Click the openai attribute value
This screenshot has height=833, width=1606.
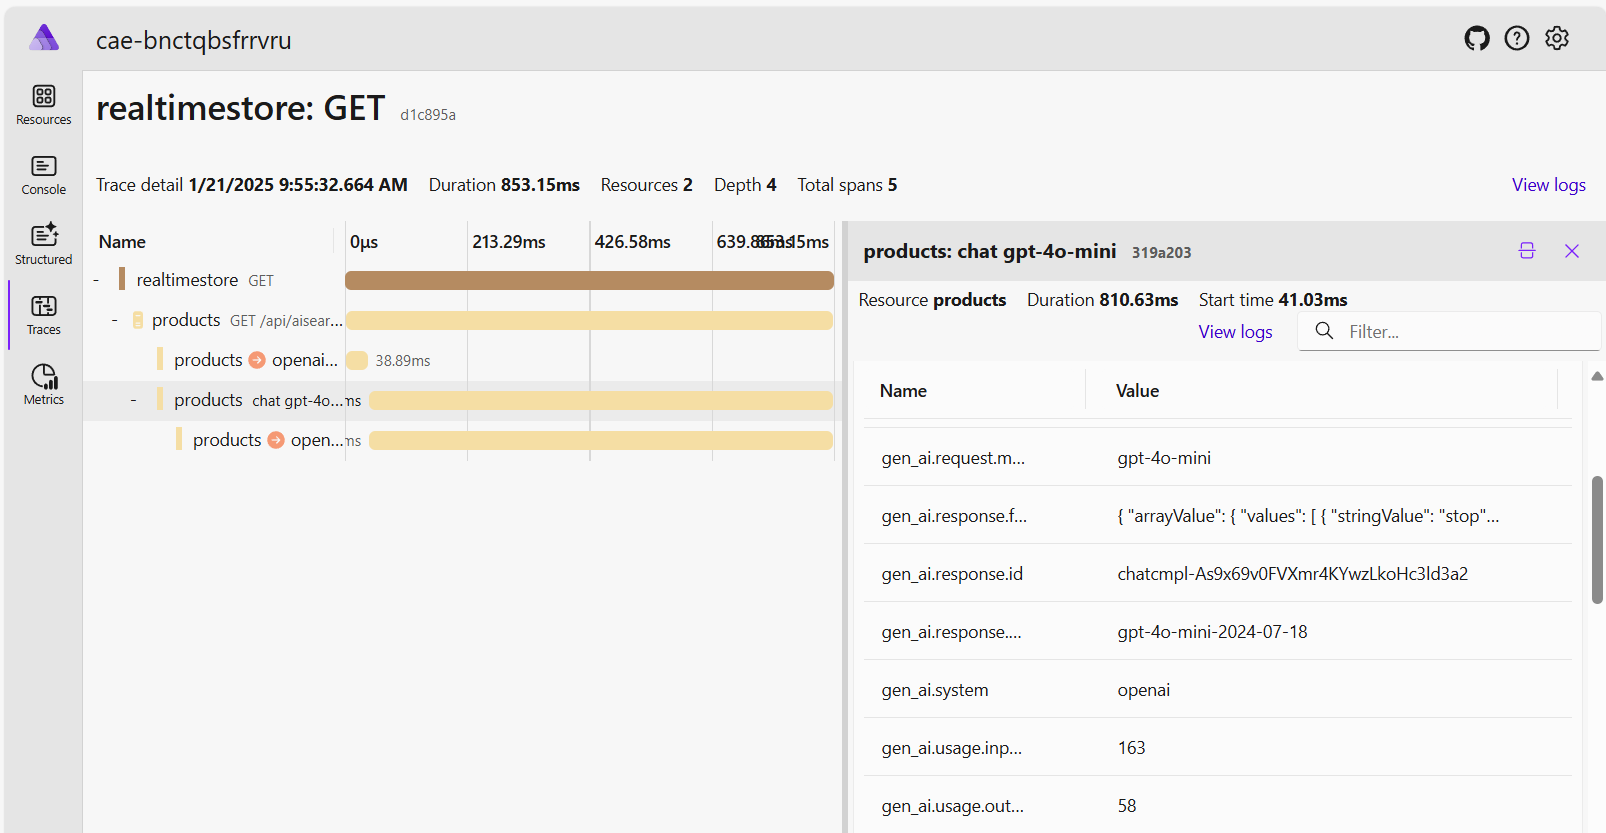tap(1144, 690)
